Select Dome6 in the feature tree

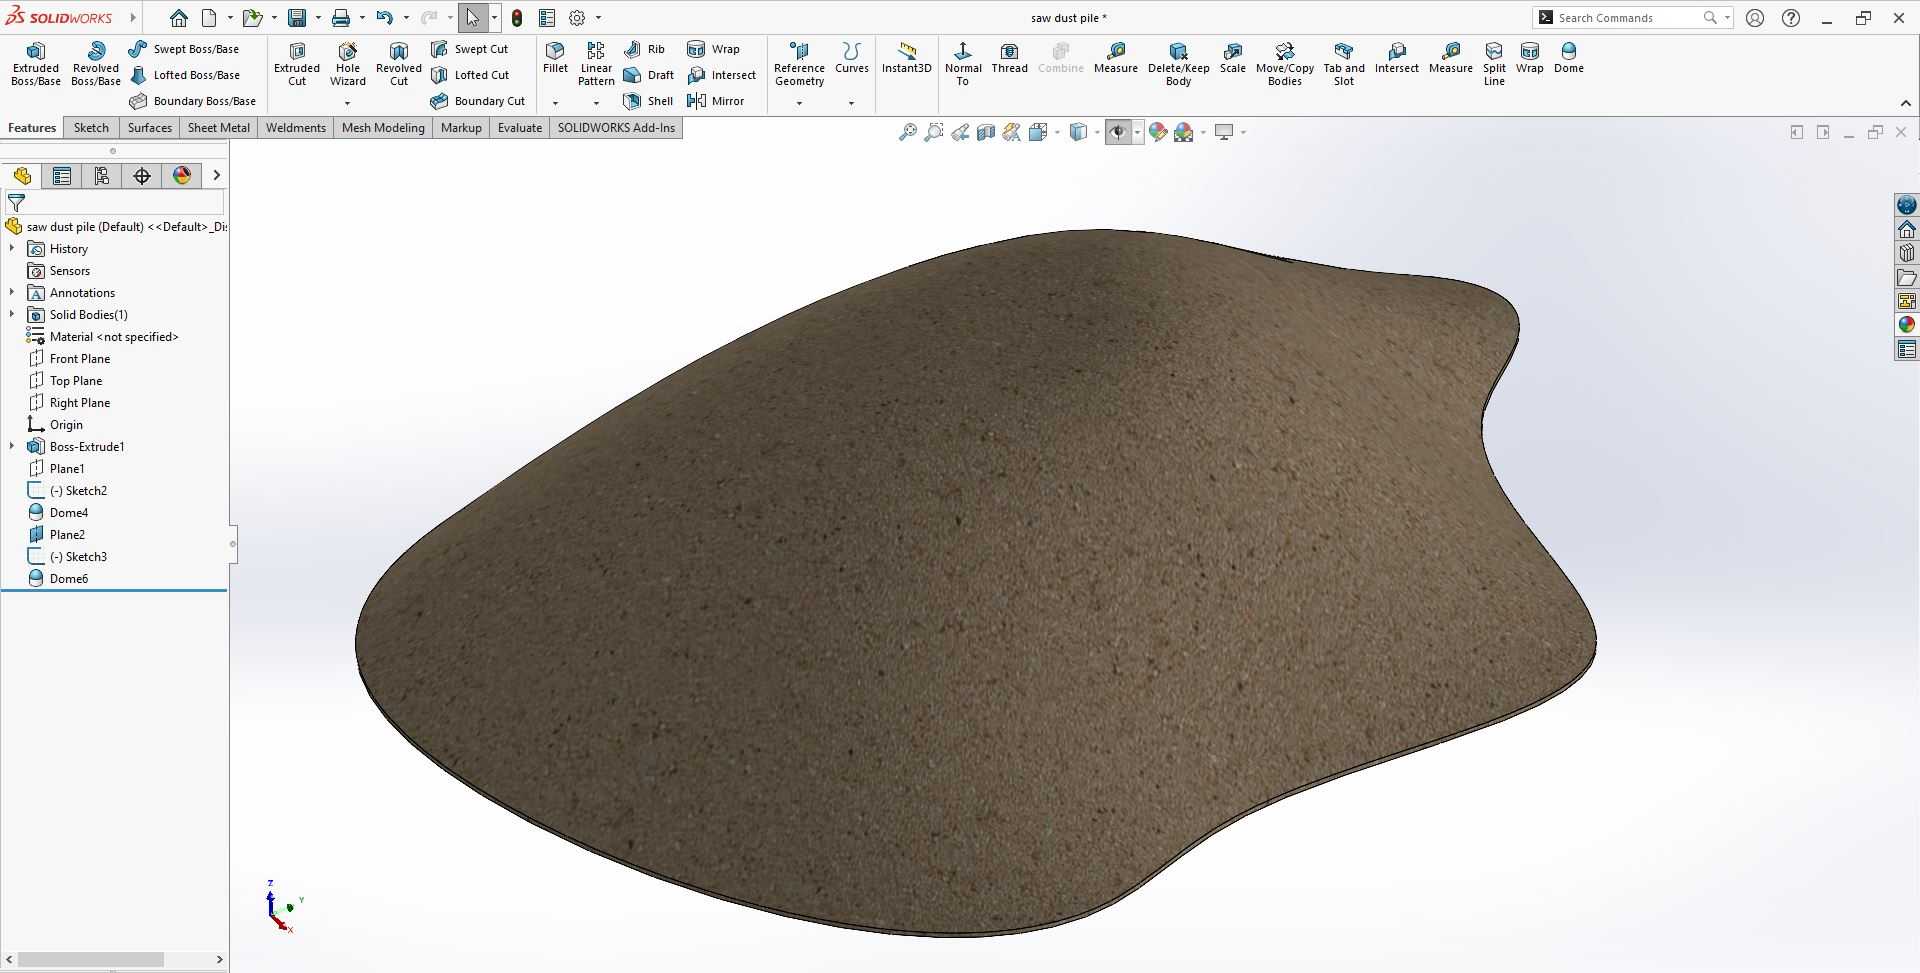click(x=69, y=578)
